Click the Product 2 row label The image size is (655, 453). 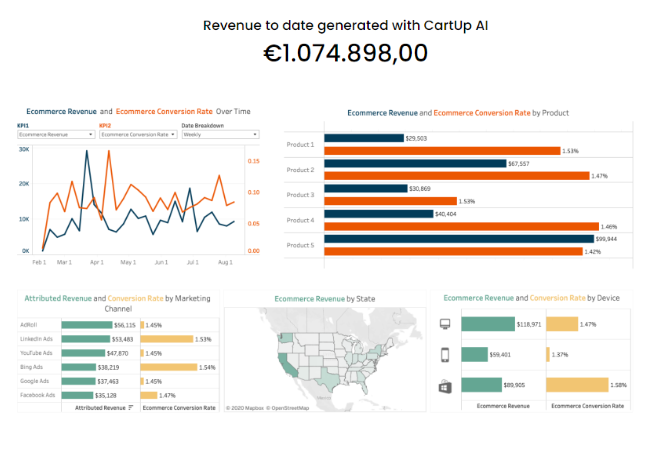(300, 170)
